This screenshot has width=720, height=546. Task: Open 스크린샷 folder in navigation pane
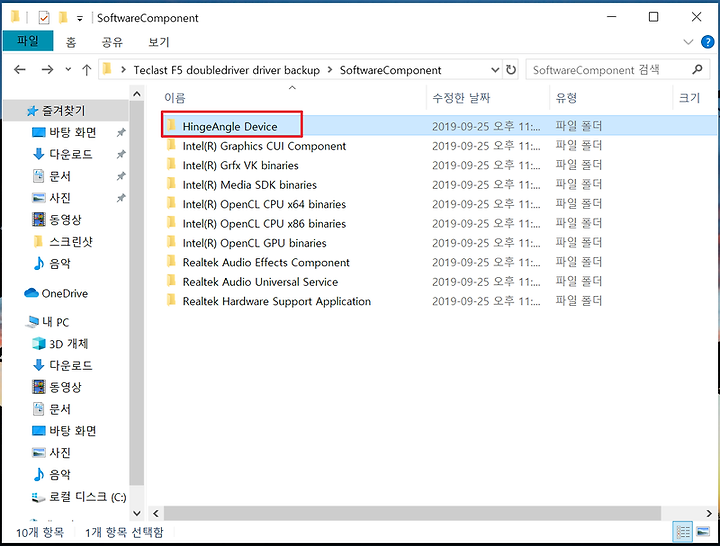point(70,242)
